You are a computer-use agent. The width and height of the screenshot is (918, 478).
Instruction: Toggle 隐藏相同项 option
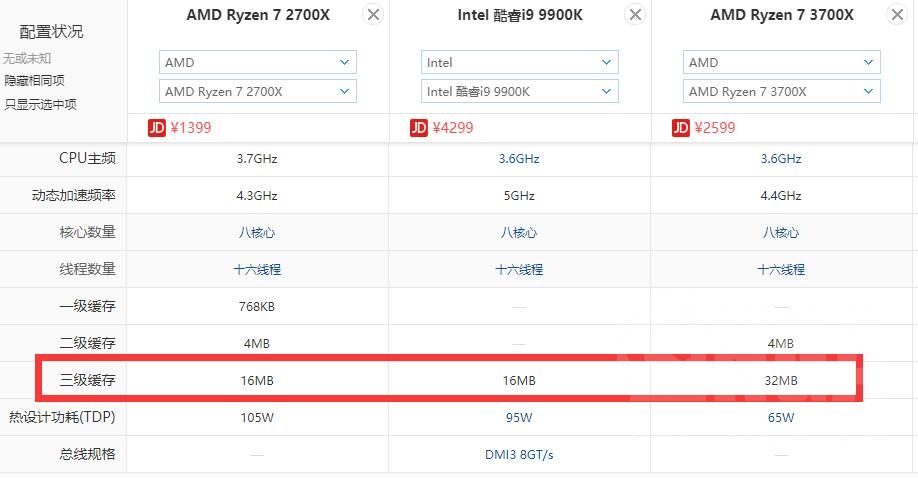(x=34, y=81)
